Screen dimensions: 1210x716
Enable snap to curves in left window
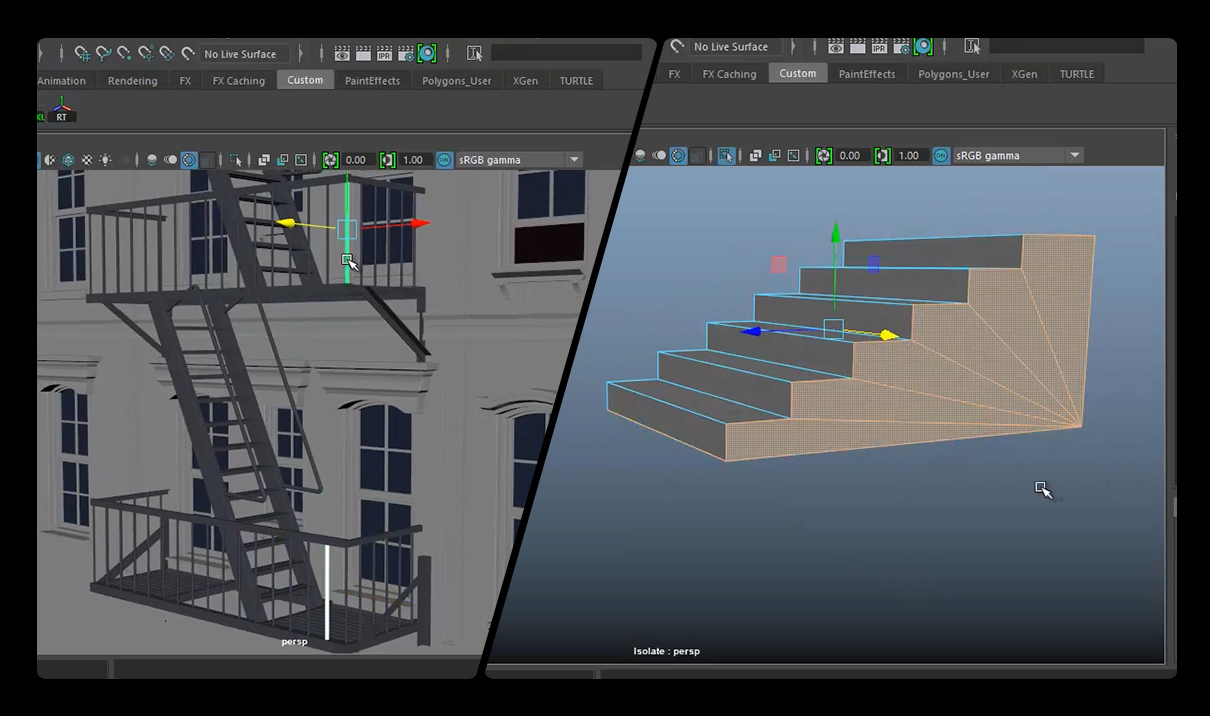pyautogui.click(x=103, y=54)
